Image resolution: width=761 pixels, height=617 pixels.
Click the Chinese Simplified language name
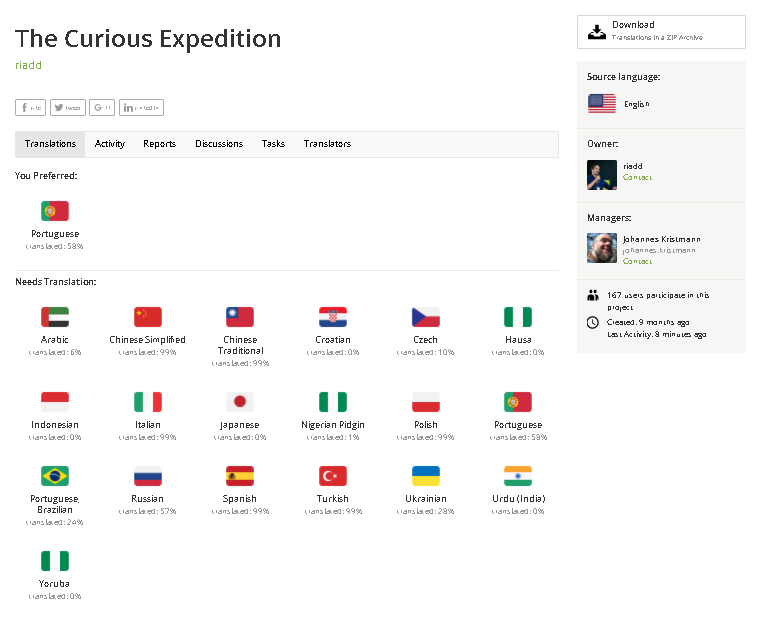click(148, 339)
